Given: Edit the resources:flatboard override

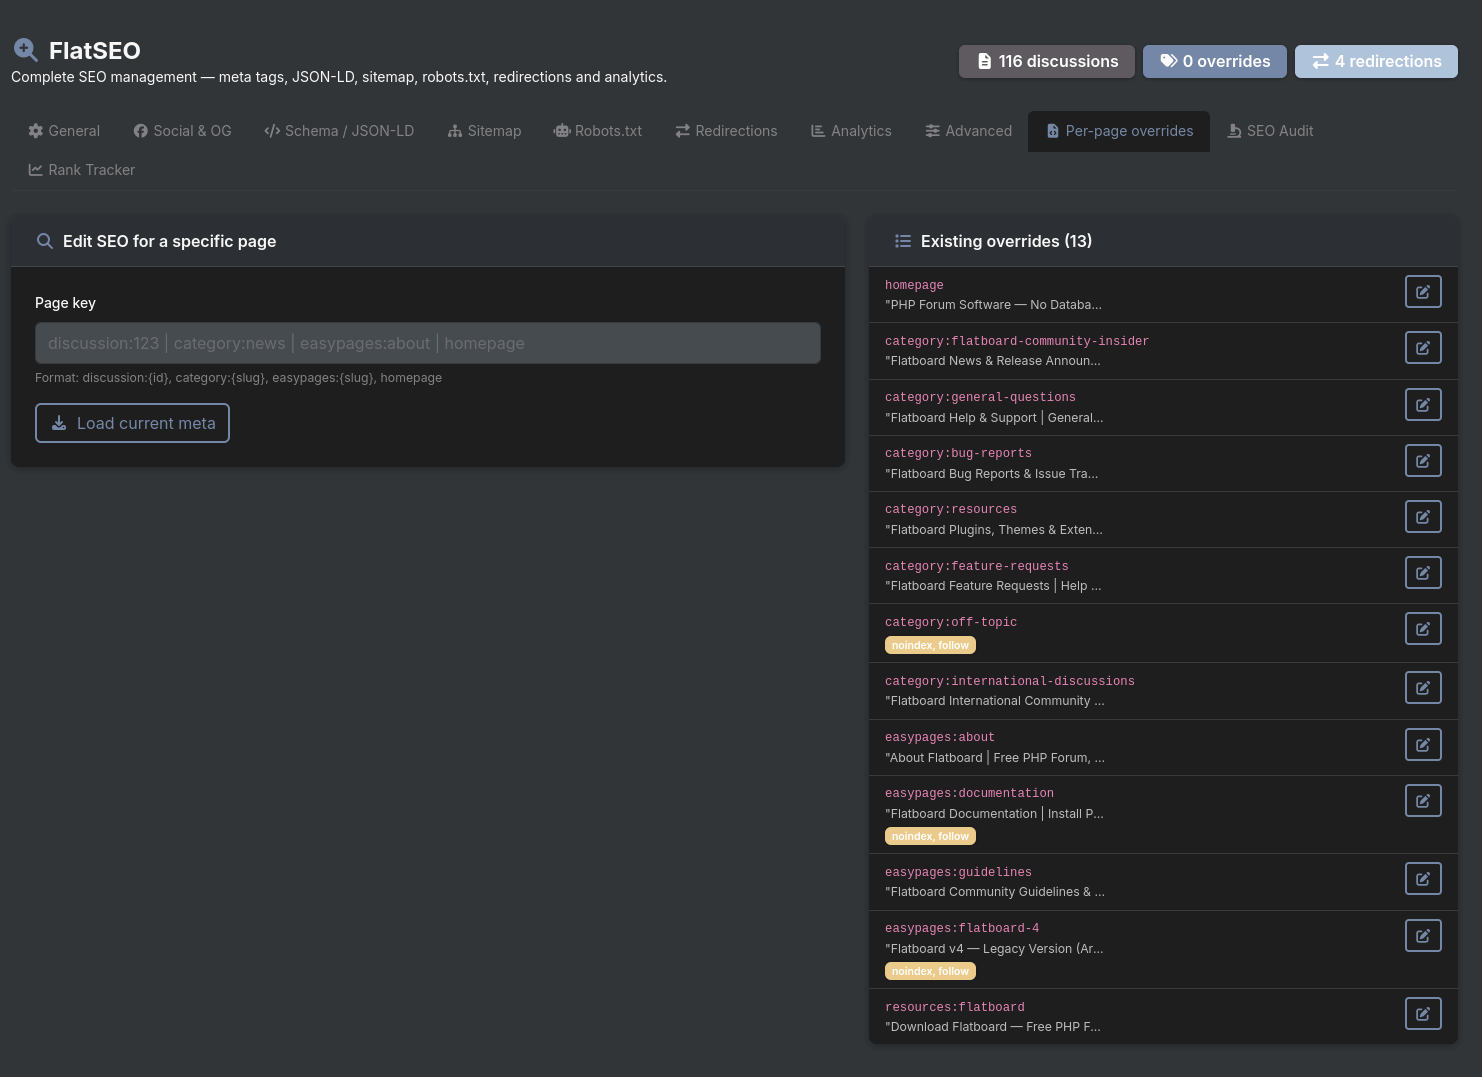Looking at the screenshot, I should coord(1422,1014).
